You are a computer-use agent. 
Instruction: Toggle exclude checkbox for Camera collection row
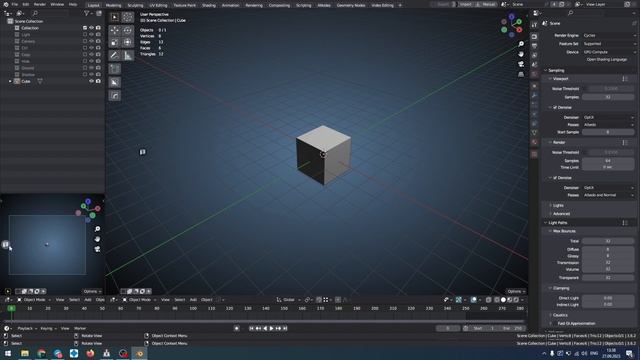pos(85,41)
